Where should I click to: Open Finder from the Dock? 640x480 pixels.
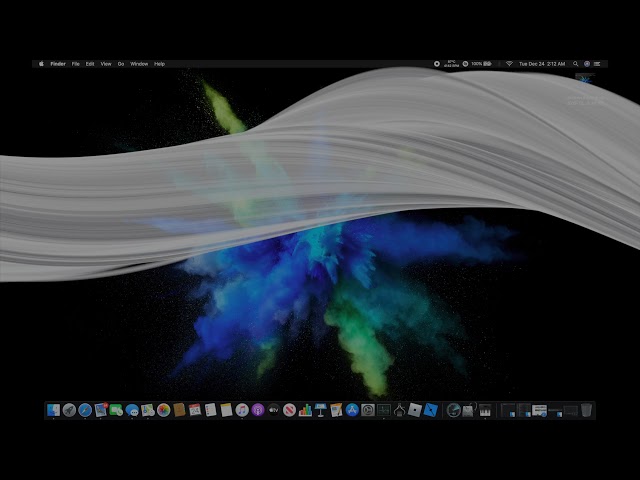53,410
